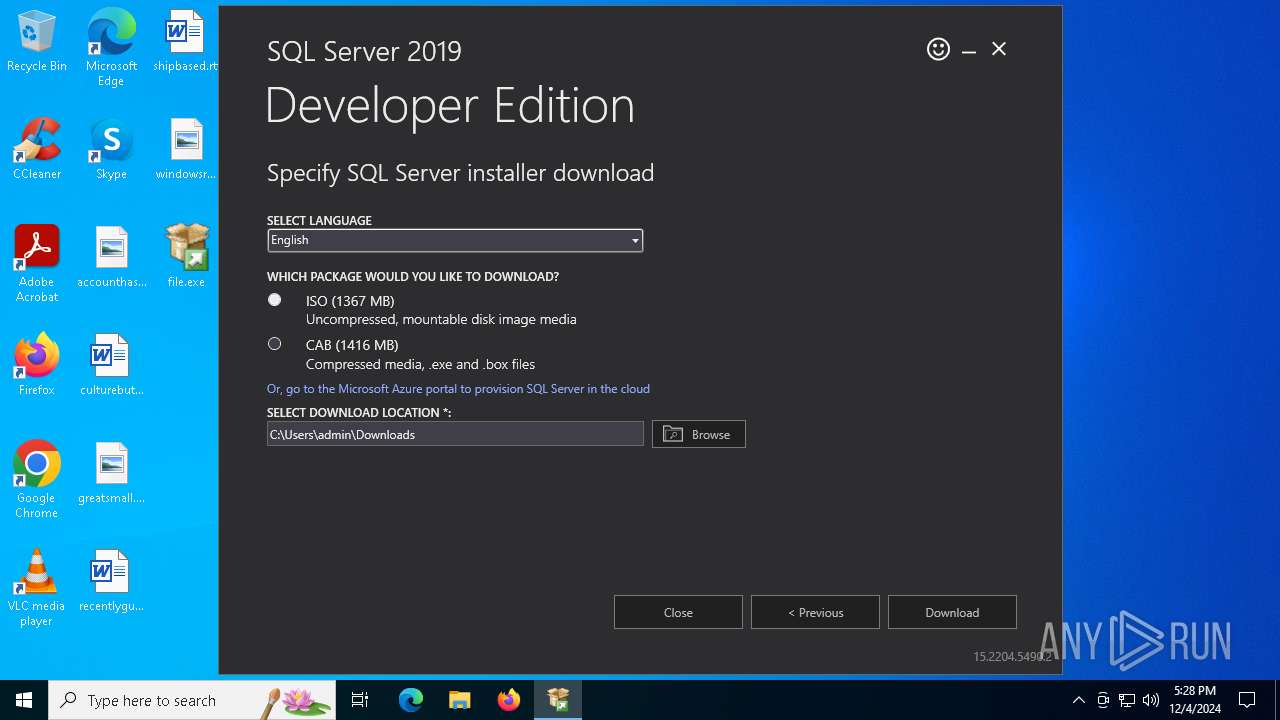The image size is (1280, 720).
Task: Go back with the Previous button
Action: (x=815, y=612)
